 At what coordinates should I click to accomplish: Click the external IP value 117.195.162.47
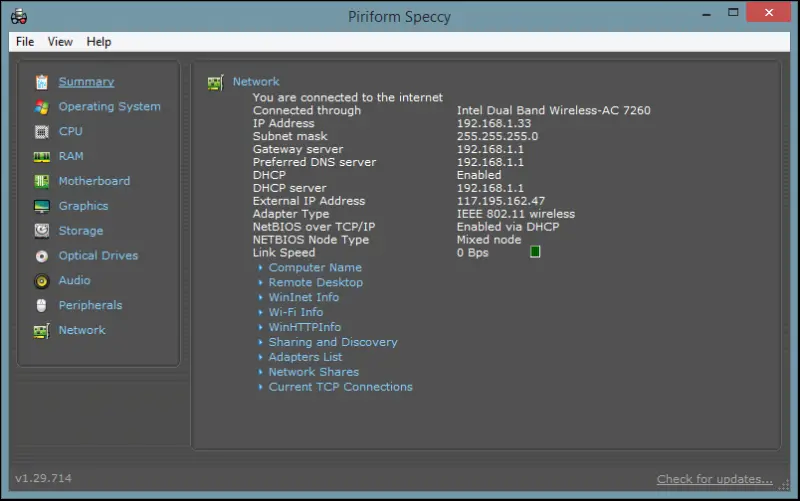[501, 201]
